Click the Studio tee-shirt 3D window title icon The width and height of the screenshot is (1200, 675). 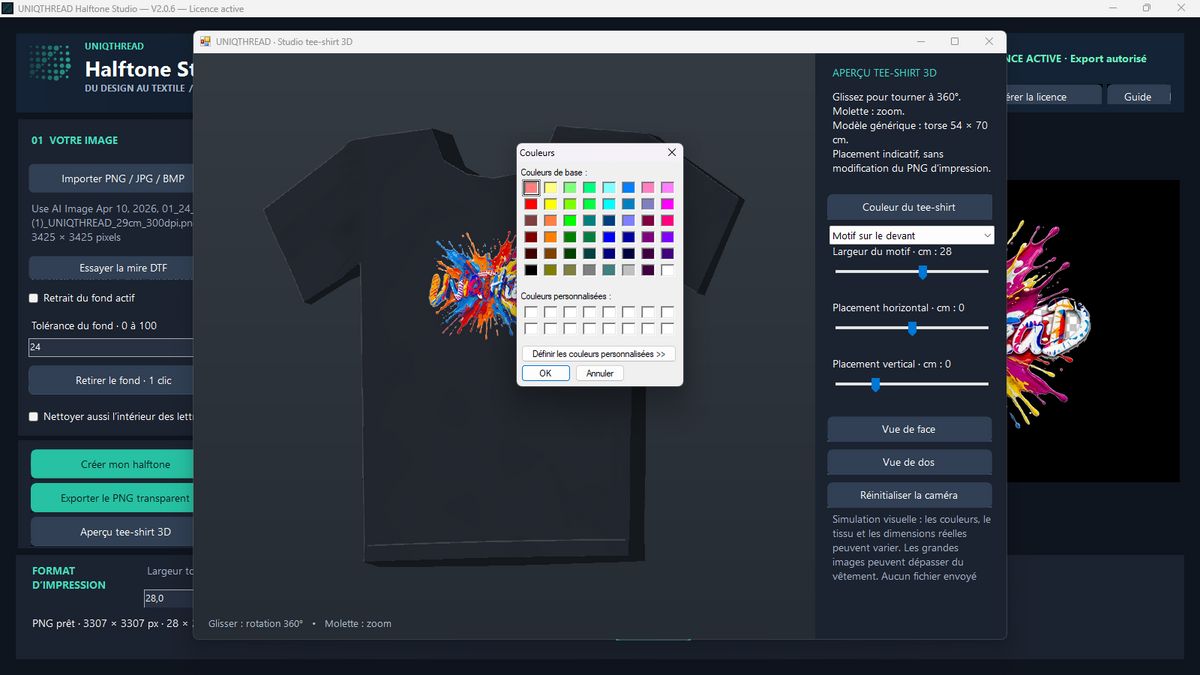click(x=206, y=41)
